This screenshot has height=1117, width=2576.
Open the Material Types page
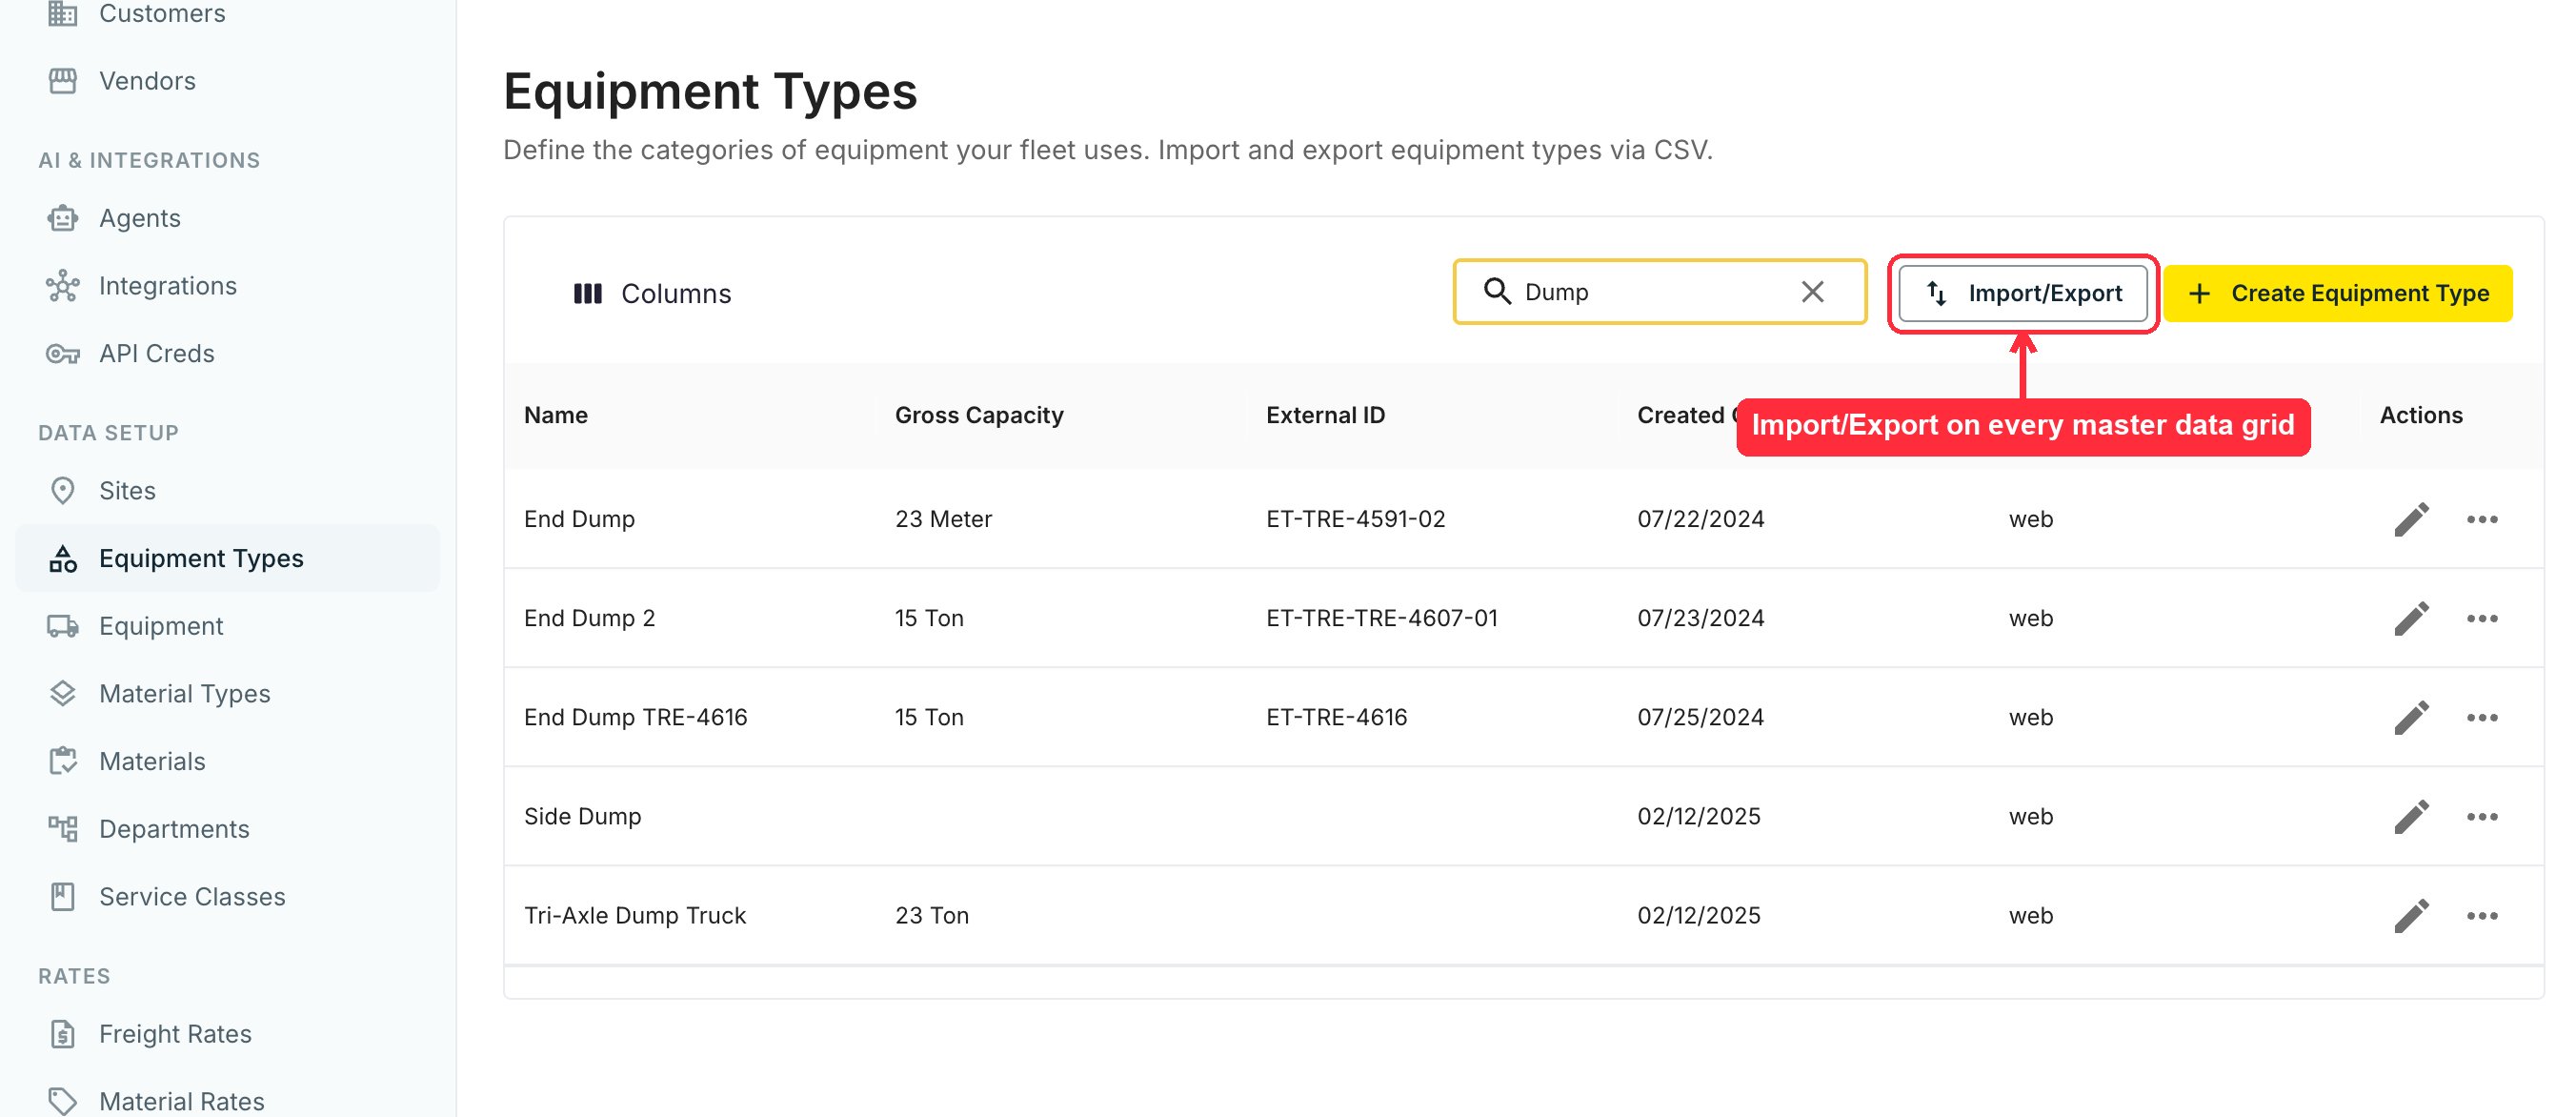coord(226,694)
